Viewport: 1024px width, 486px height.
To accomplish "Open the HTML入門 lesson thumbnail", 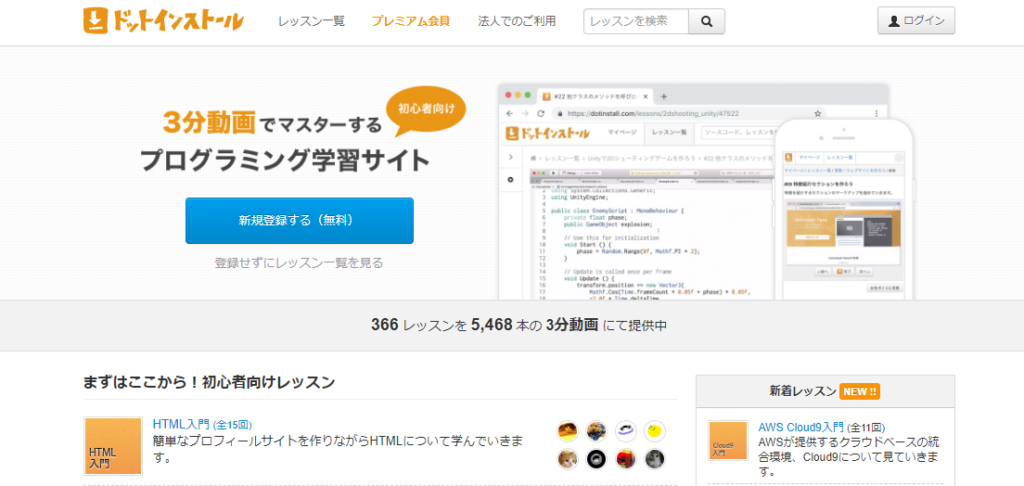I will [x=112, y=445].
